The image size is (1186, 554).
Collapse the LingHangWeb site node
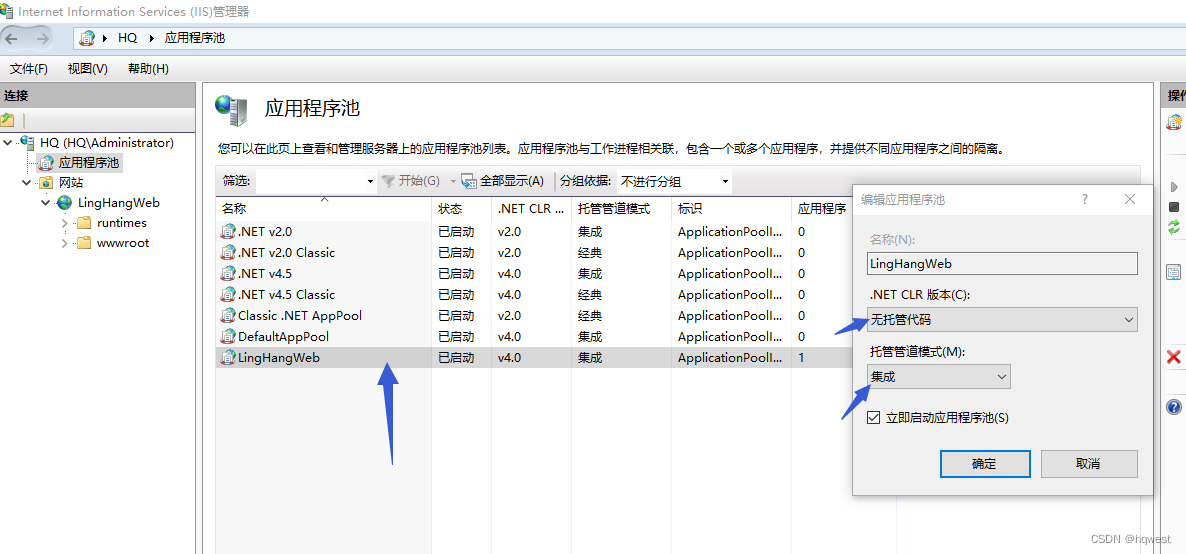click(45, 203)
